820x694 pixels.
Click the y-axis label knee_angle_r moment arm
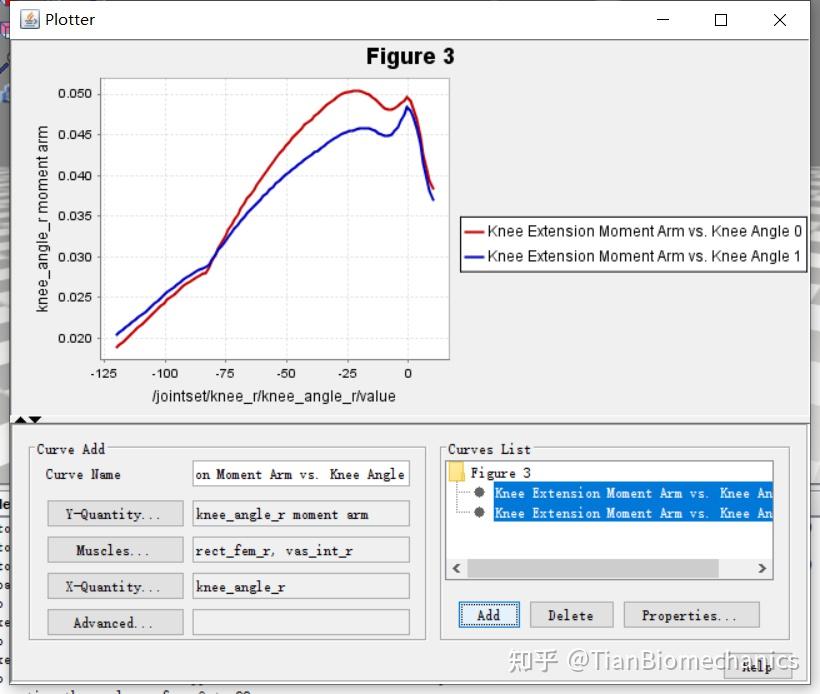tap(42, 219)
